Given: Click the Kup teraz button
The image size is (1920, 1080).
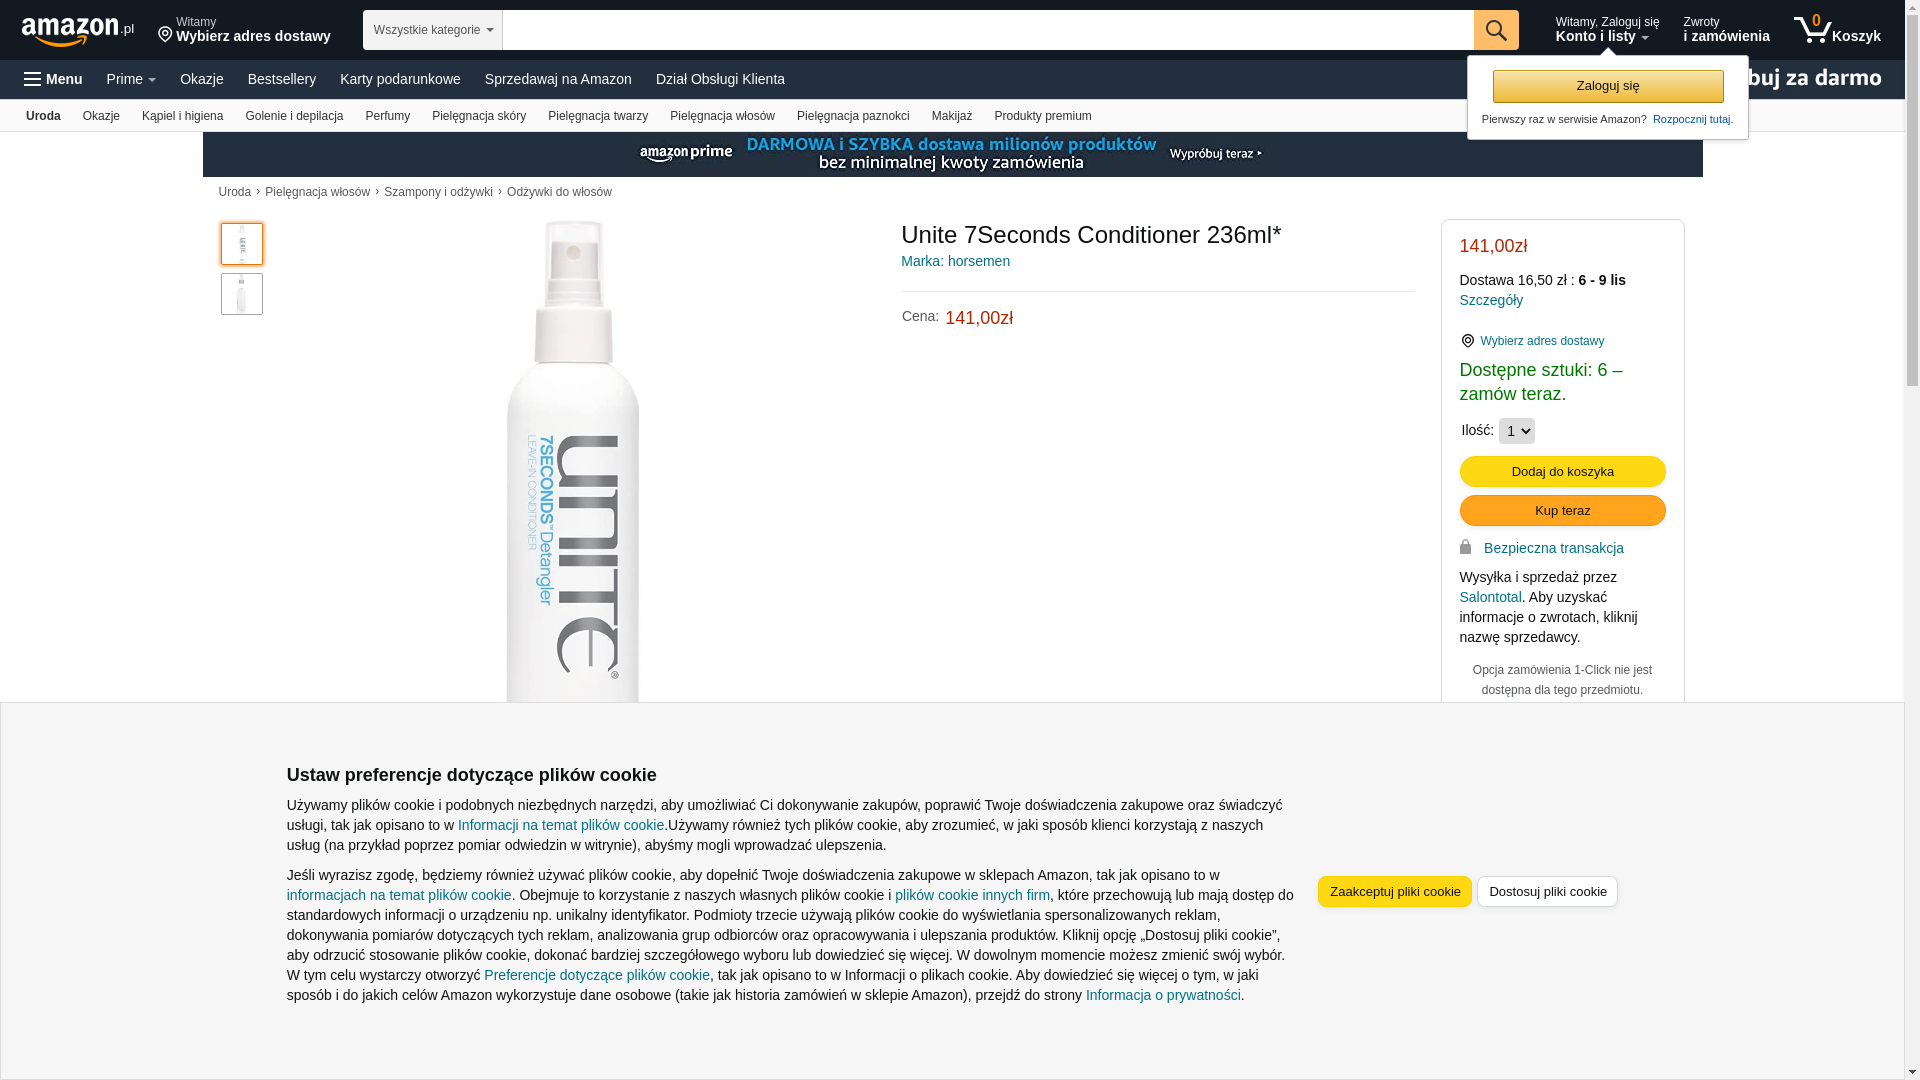Looking at the screenshot, I should [1562, 511].
